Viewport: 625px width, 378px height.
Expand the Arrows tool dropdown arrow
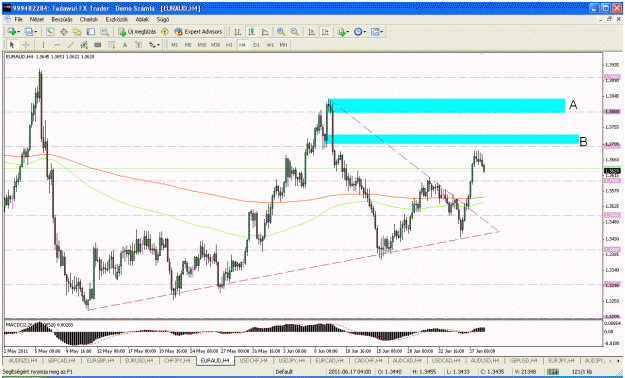point(158,45)
